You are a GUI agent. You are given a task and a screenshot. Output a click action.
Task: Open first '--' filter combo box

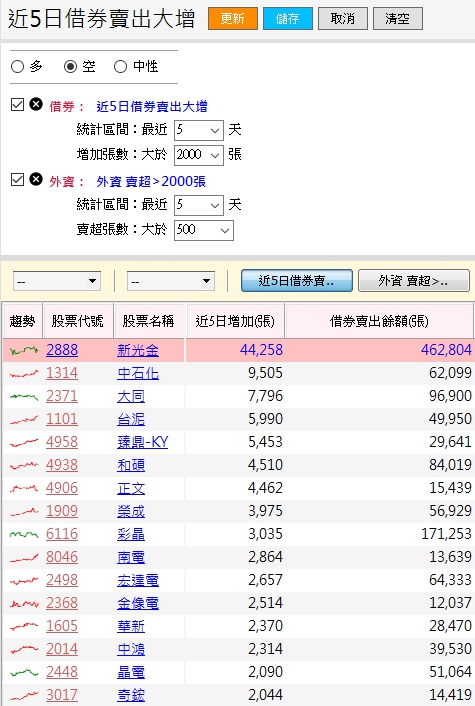pos(57,281)
